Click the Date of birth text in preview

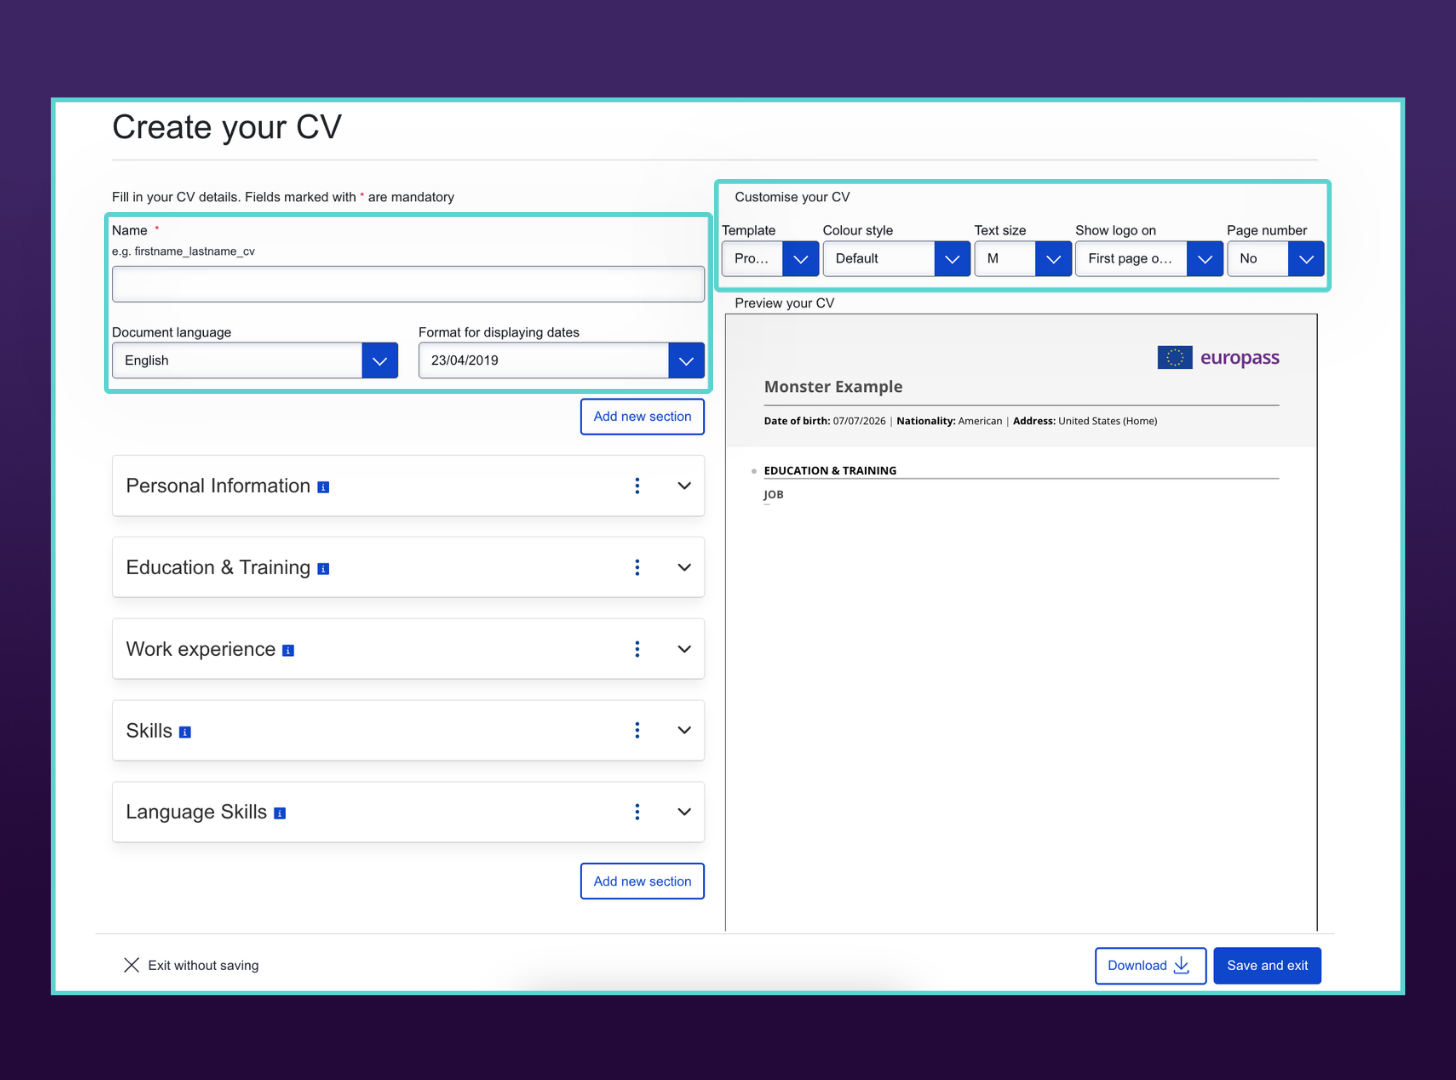coord(825,421)
